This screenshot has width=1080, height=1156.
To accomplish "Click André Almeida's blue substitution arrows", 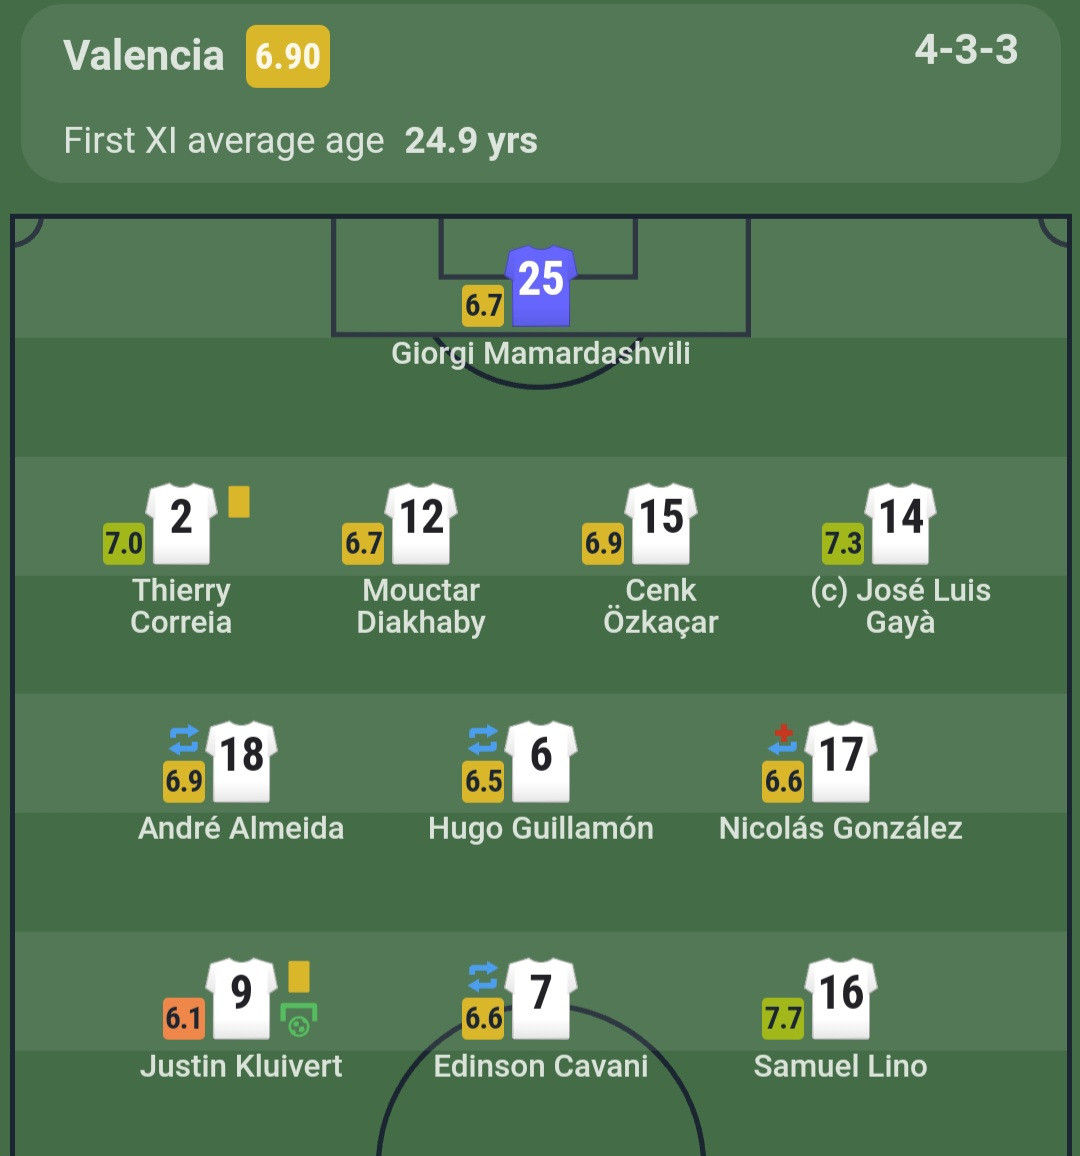I will (184, 739).
